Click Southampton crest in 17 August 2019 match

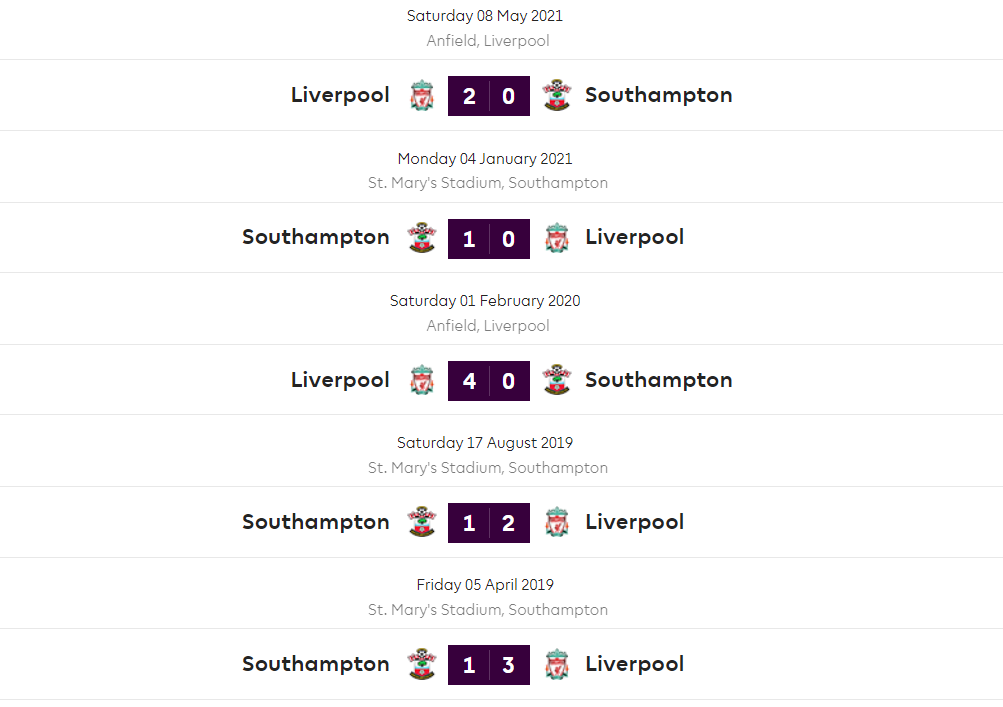422,522
